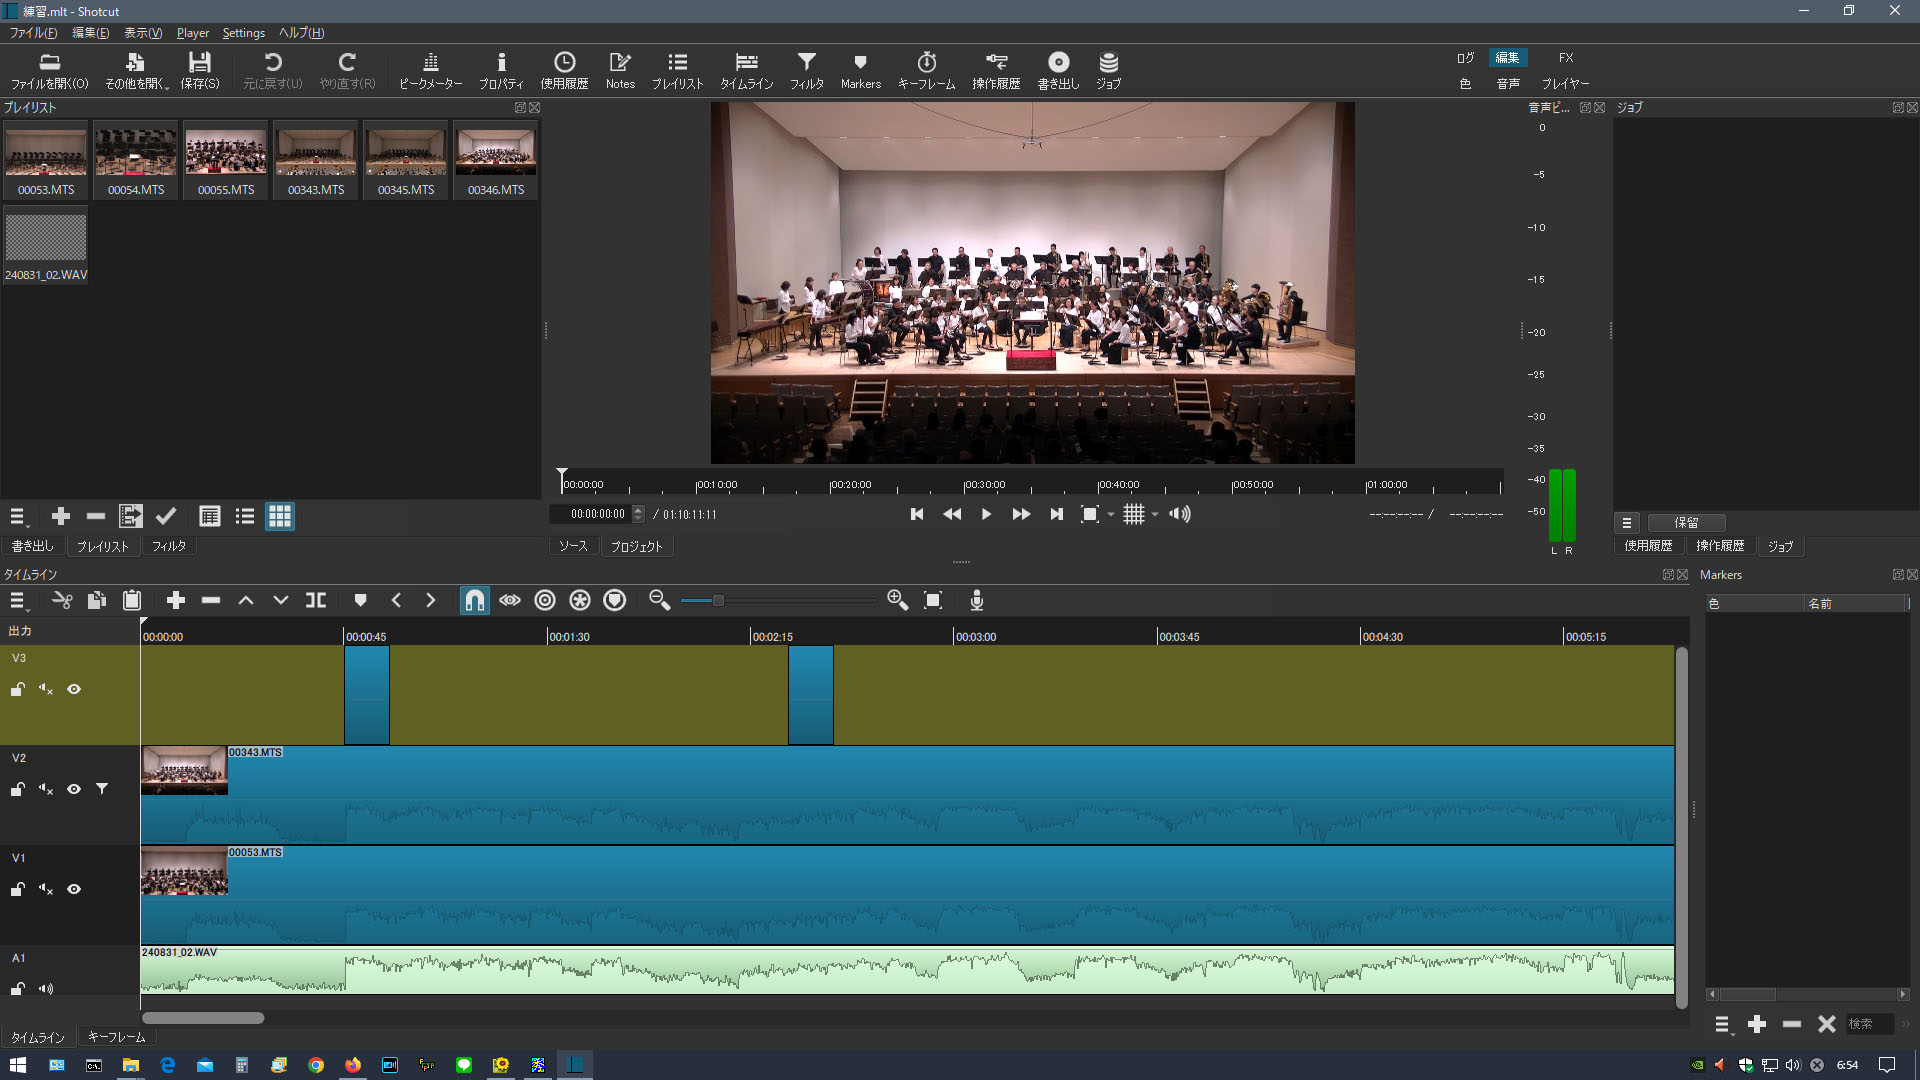The width and height of the screenshot is (1920, 1080).
Task: Toggle the Ripple mode button
Action: point(545,600)
